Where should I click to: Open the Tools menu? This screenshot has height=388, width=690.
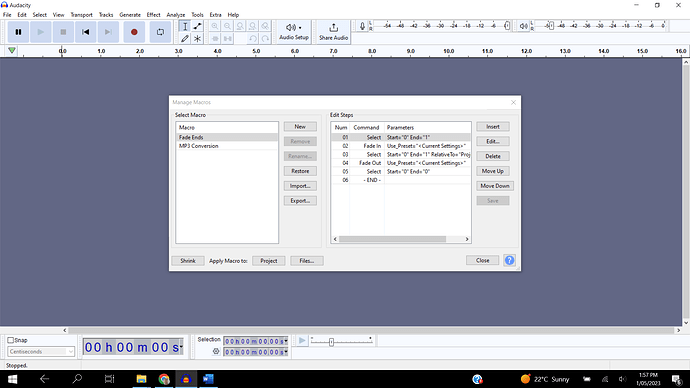(197, 15)
